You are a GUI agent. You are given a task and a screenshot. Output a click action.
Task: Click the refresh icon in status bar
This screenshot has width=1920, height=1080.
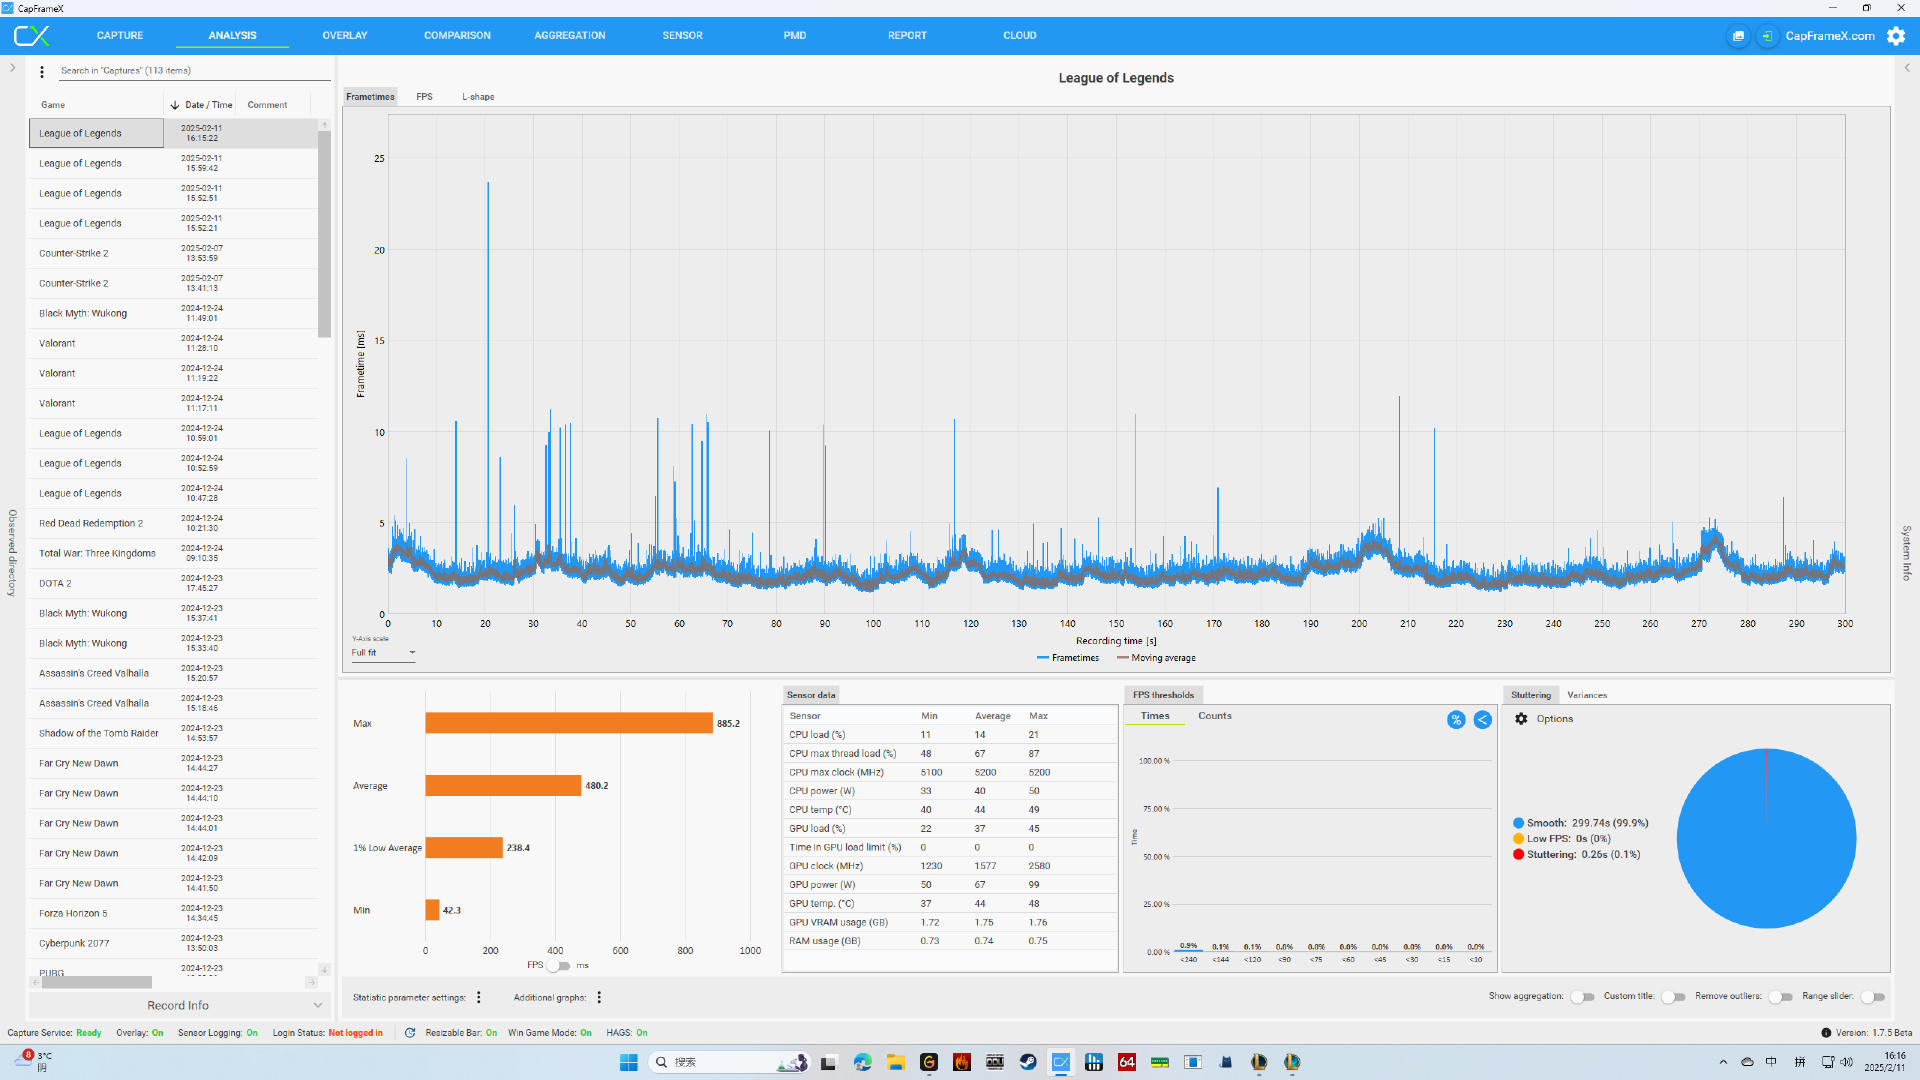[x=410, y=1033]
